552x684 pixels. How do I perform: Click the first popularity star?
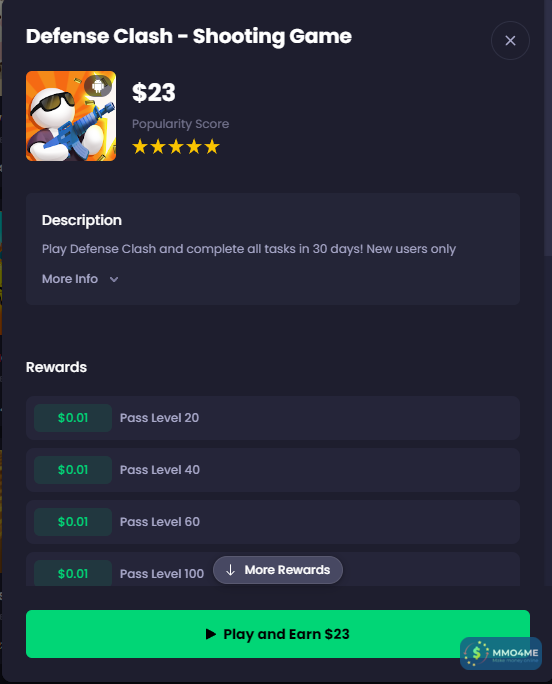(140, 147)
